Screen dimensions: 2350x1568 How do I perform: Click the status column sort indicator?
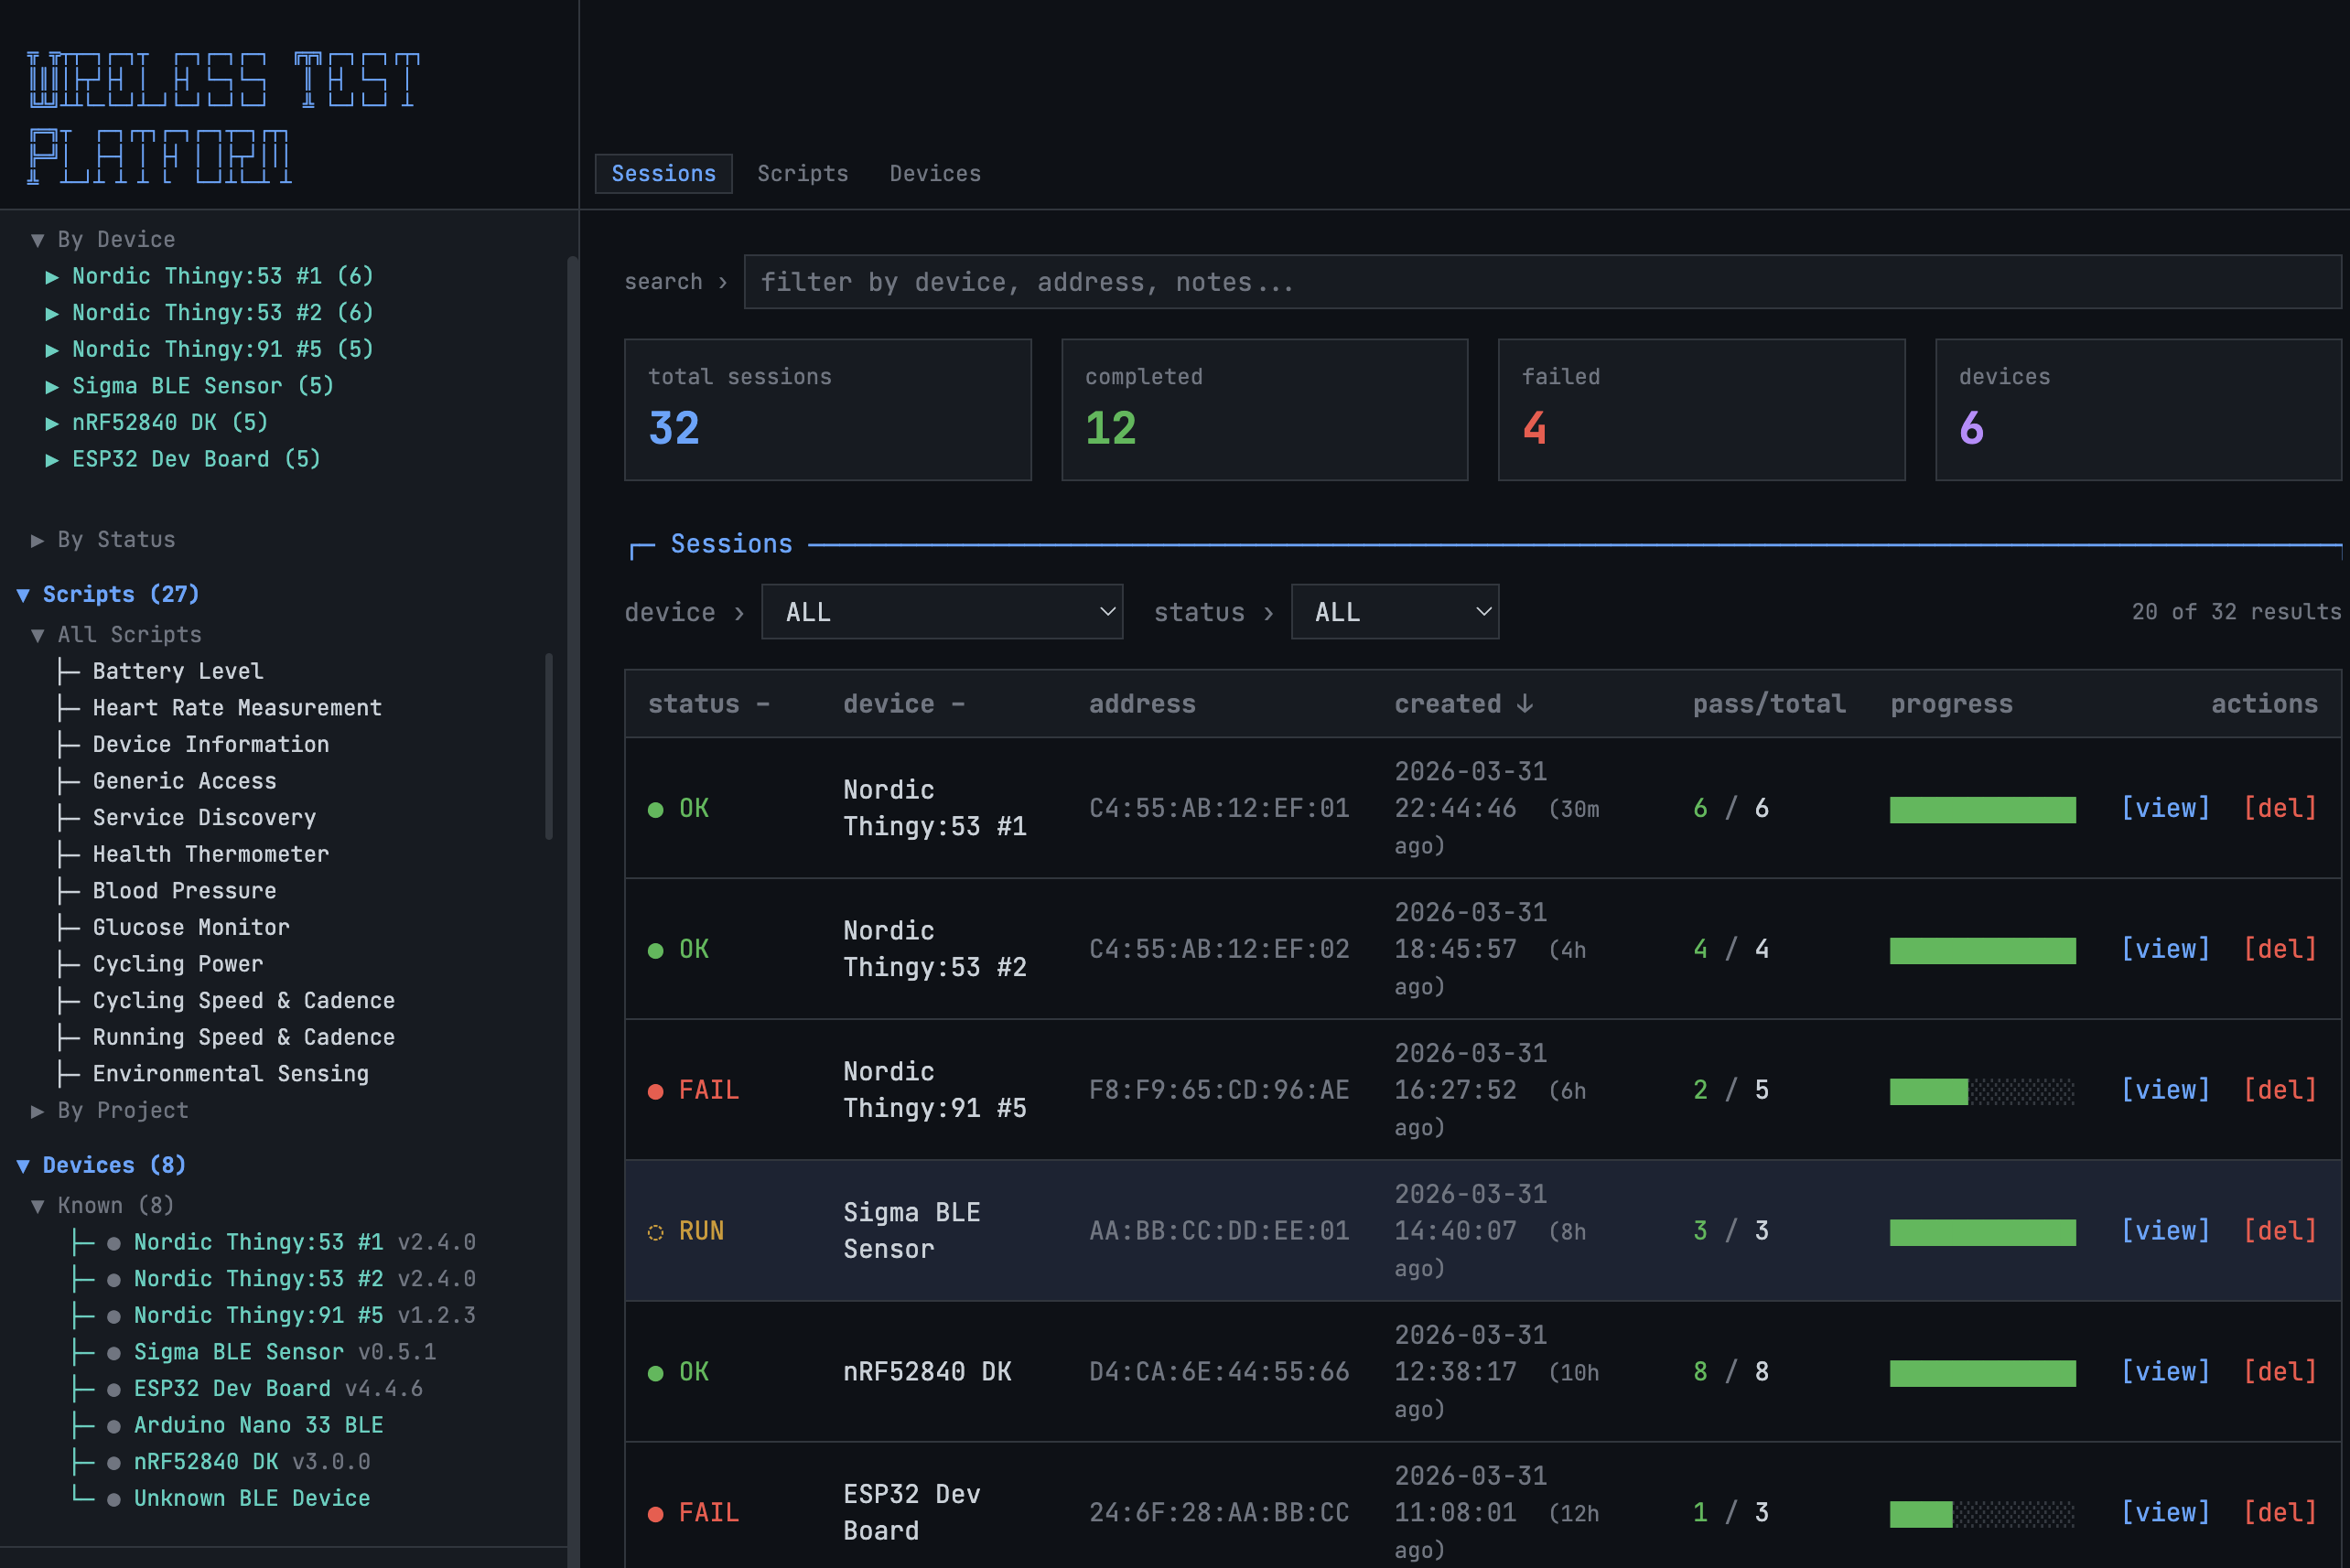(x=763, y=704)
